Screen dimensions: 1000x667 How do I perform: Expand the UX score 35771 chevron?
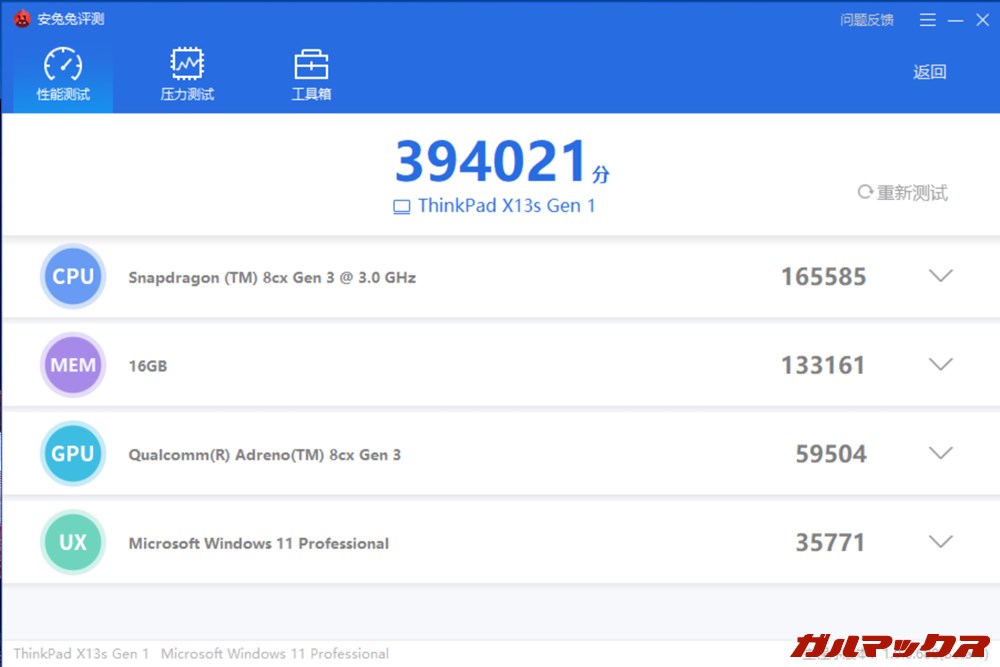[940, 543]
